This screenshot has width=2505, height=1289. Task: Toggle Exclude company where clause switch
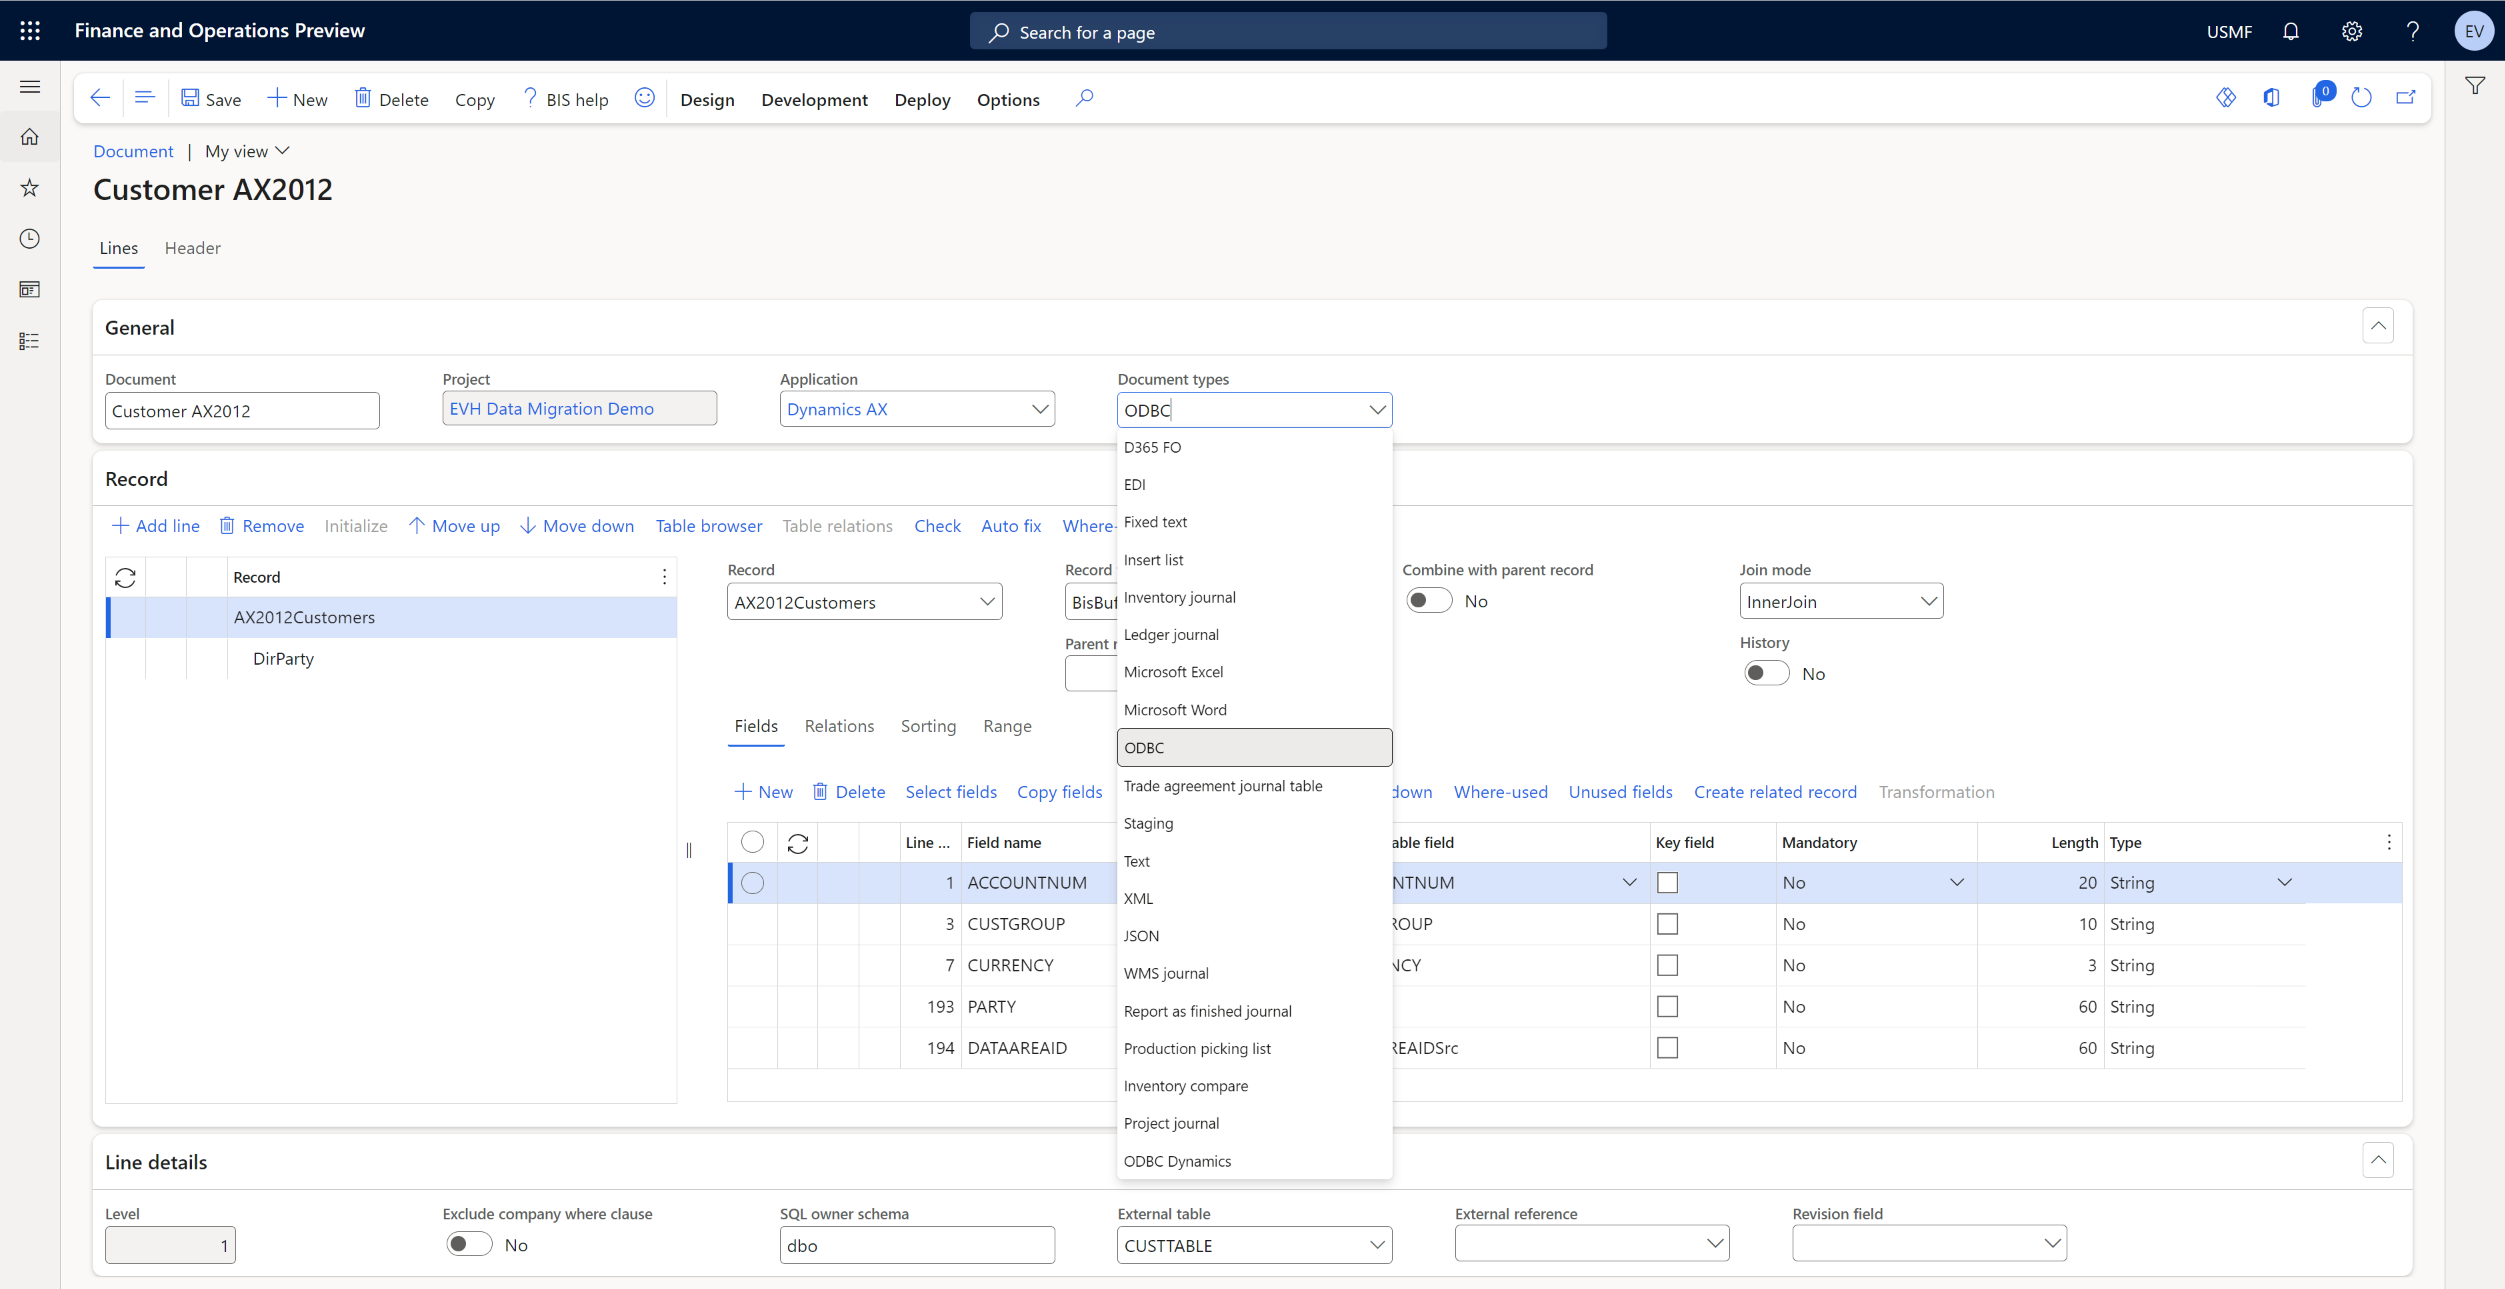point(468,1244)
